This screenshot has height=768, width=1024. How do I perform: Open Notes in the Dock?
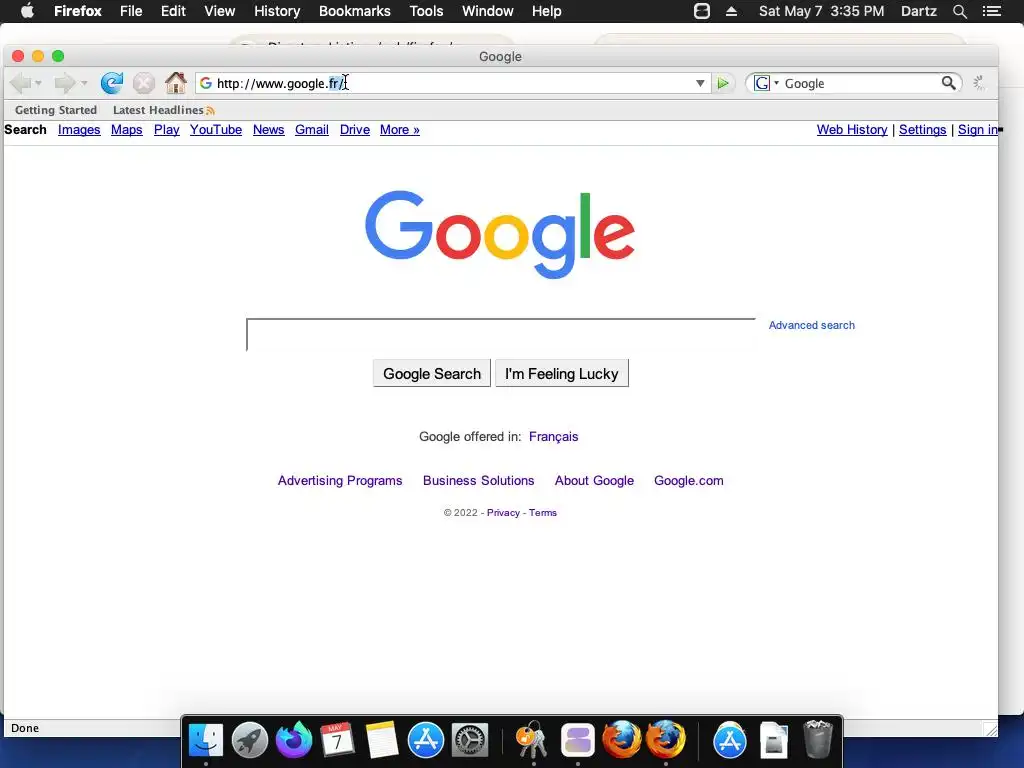tap(381, 740)
